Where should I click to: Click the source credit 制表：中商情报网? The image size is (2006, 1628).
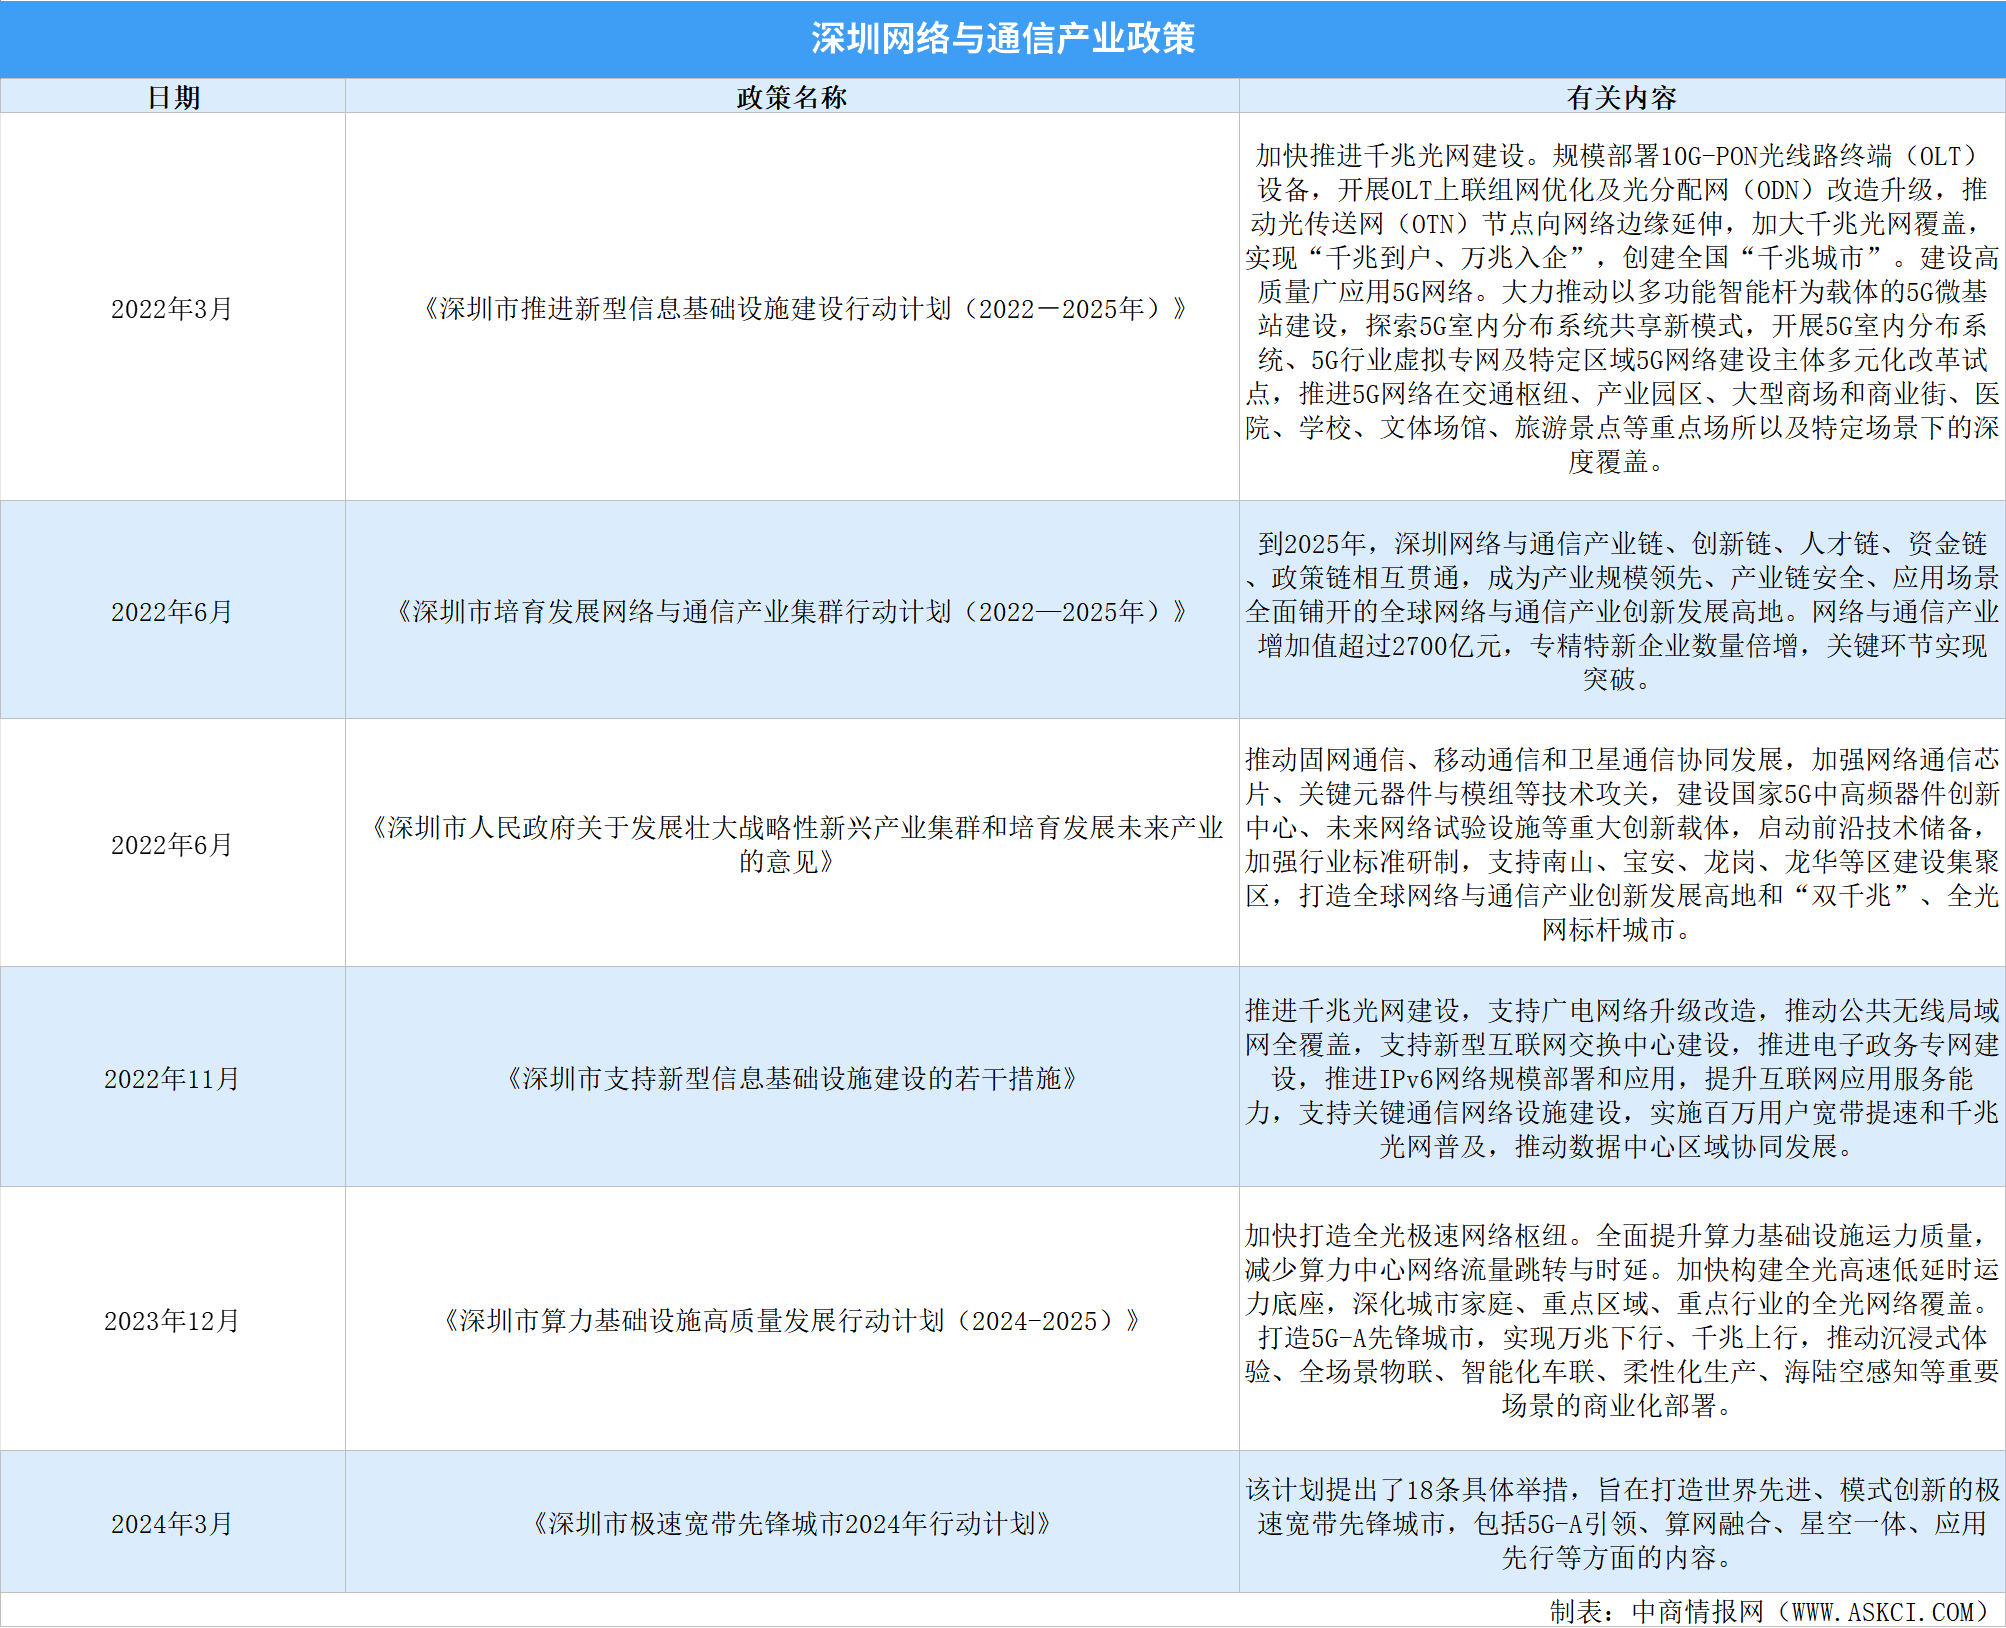[1770, 1611]
